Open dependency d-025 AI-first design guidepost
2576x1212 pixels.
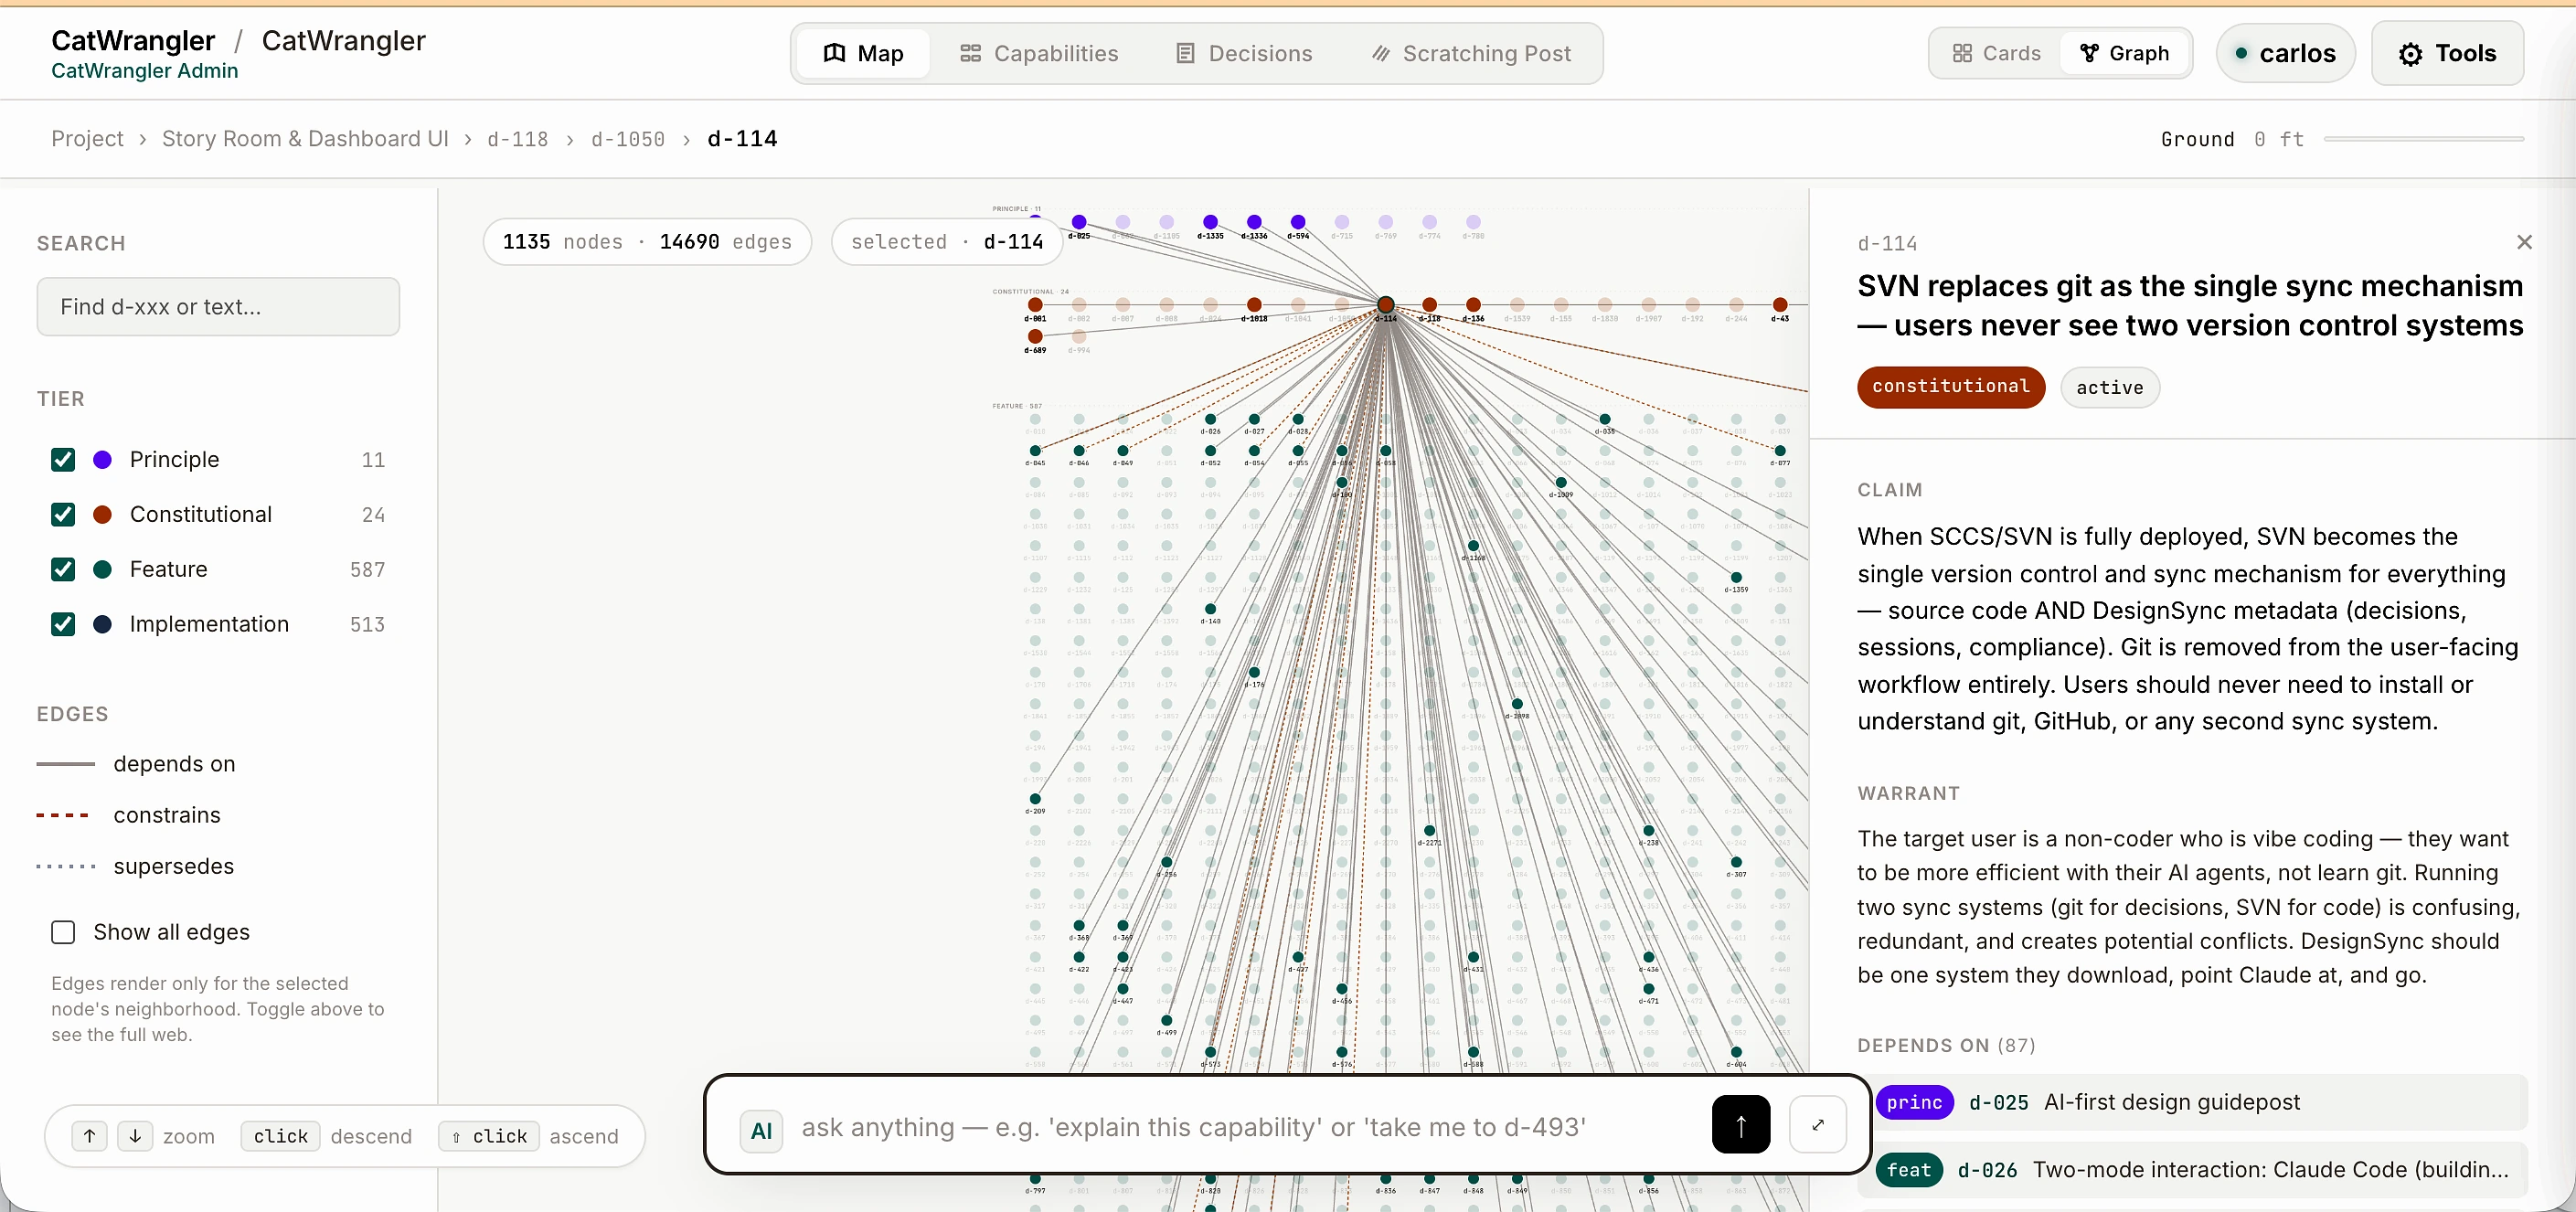[2200, 1102]
